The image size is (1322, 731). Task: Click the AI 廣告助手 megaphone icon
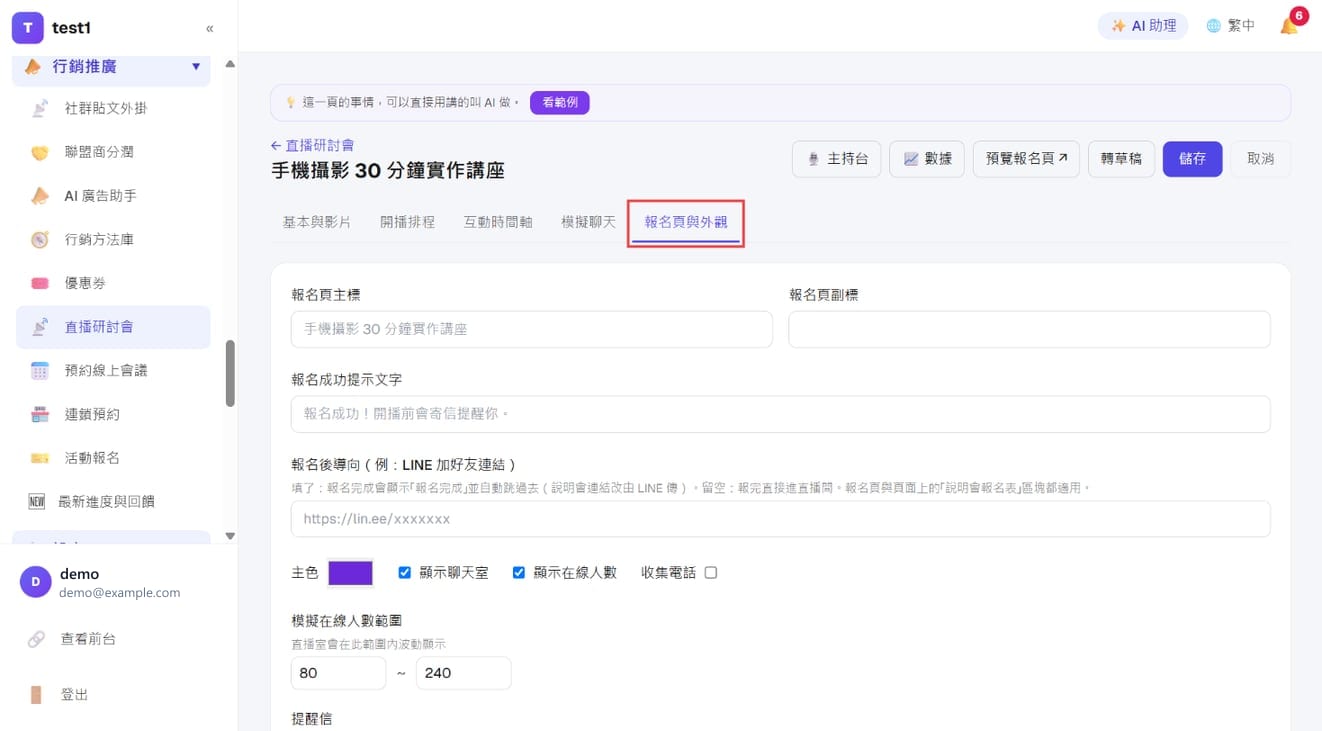click(x=40, y=196)
